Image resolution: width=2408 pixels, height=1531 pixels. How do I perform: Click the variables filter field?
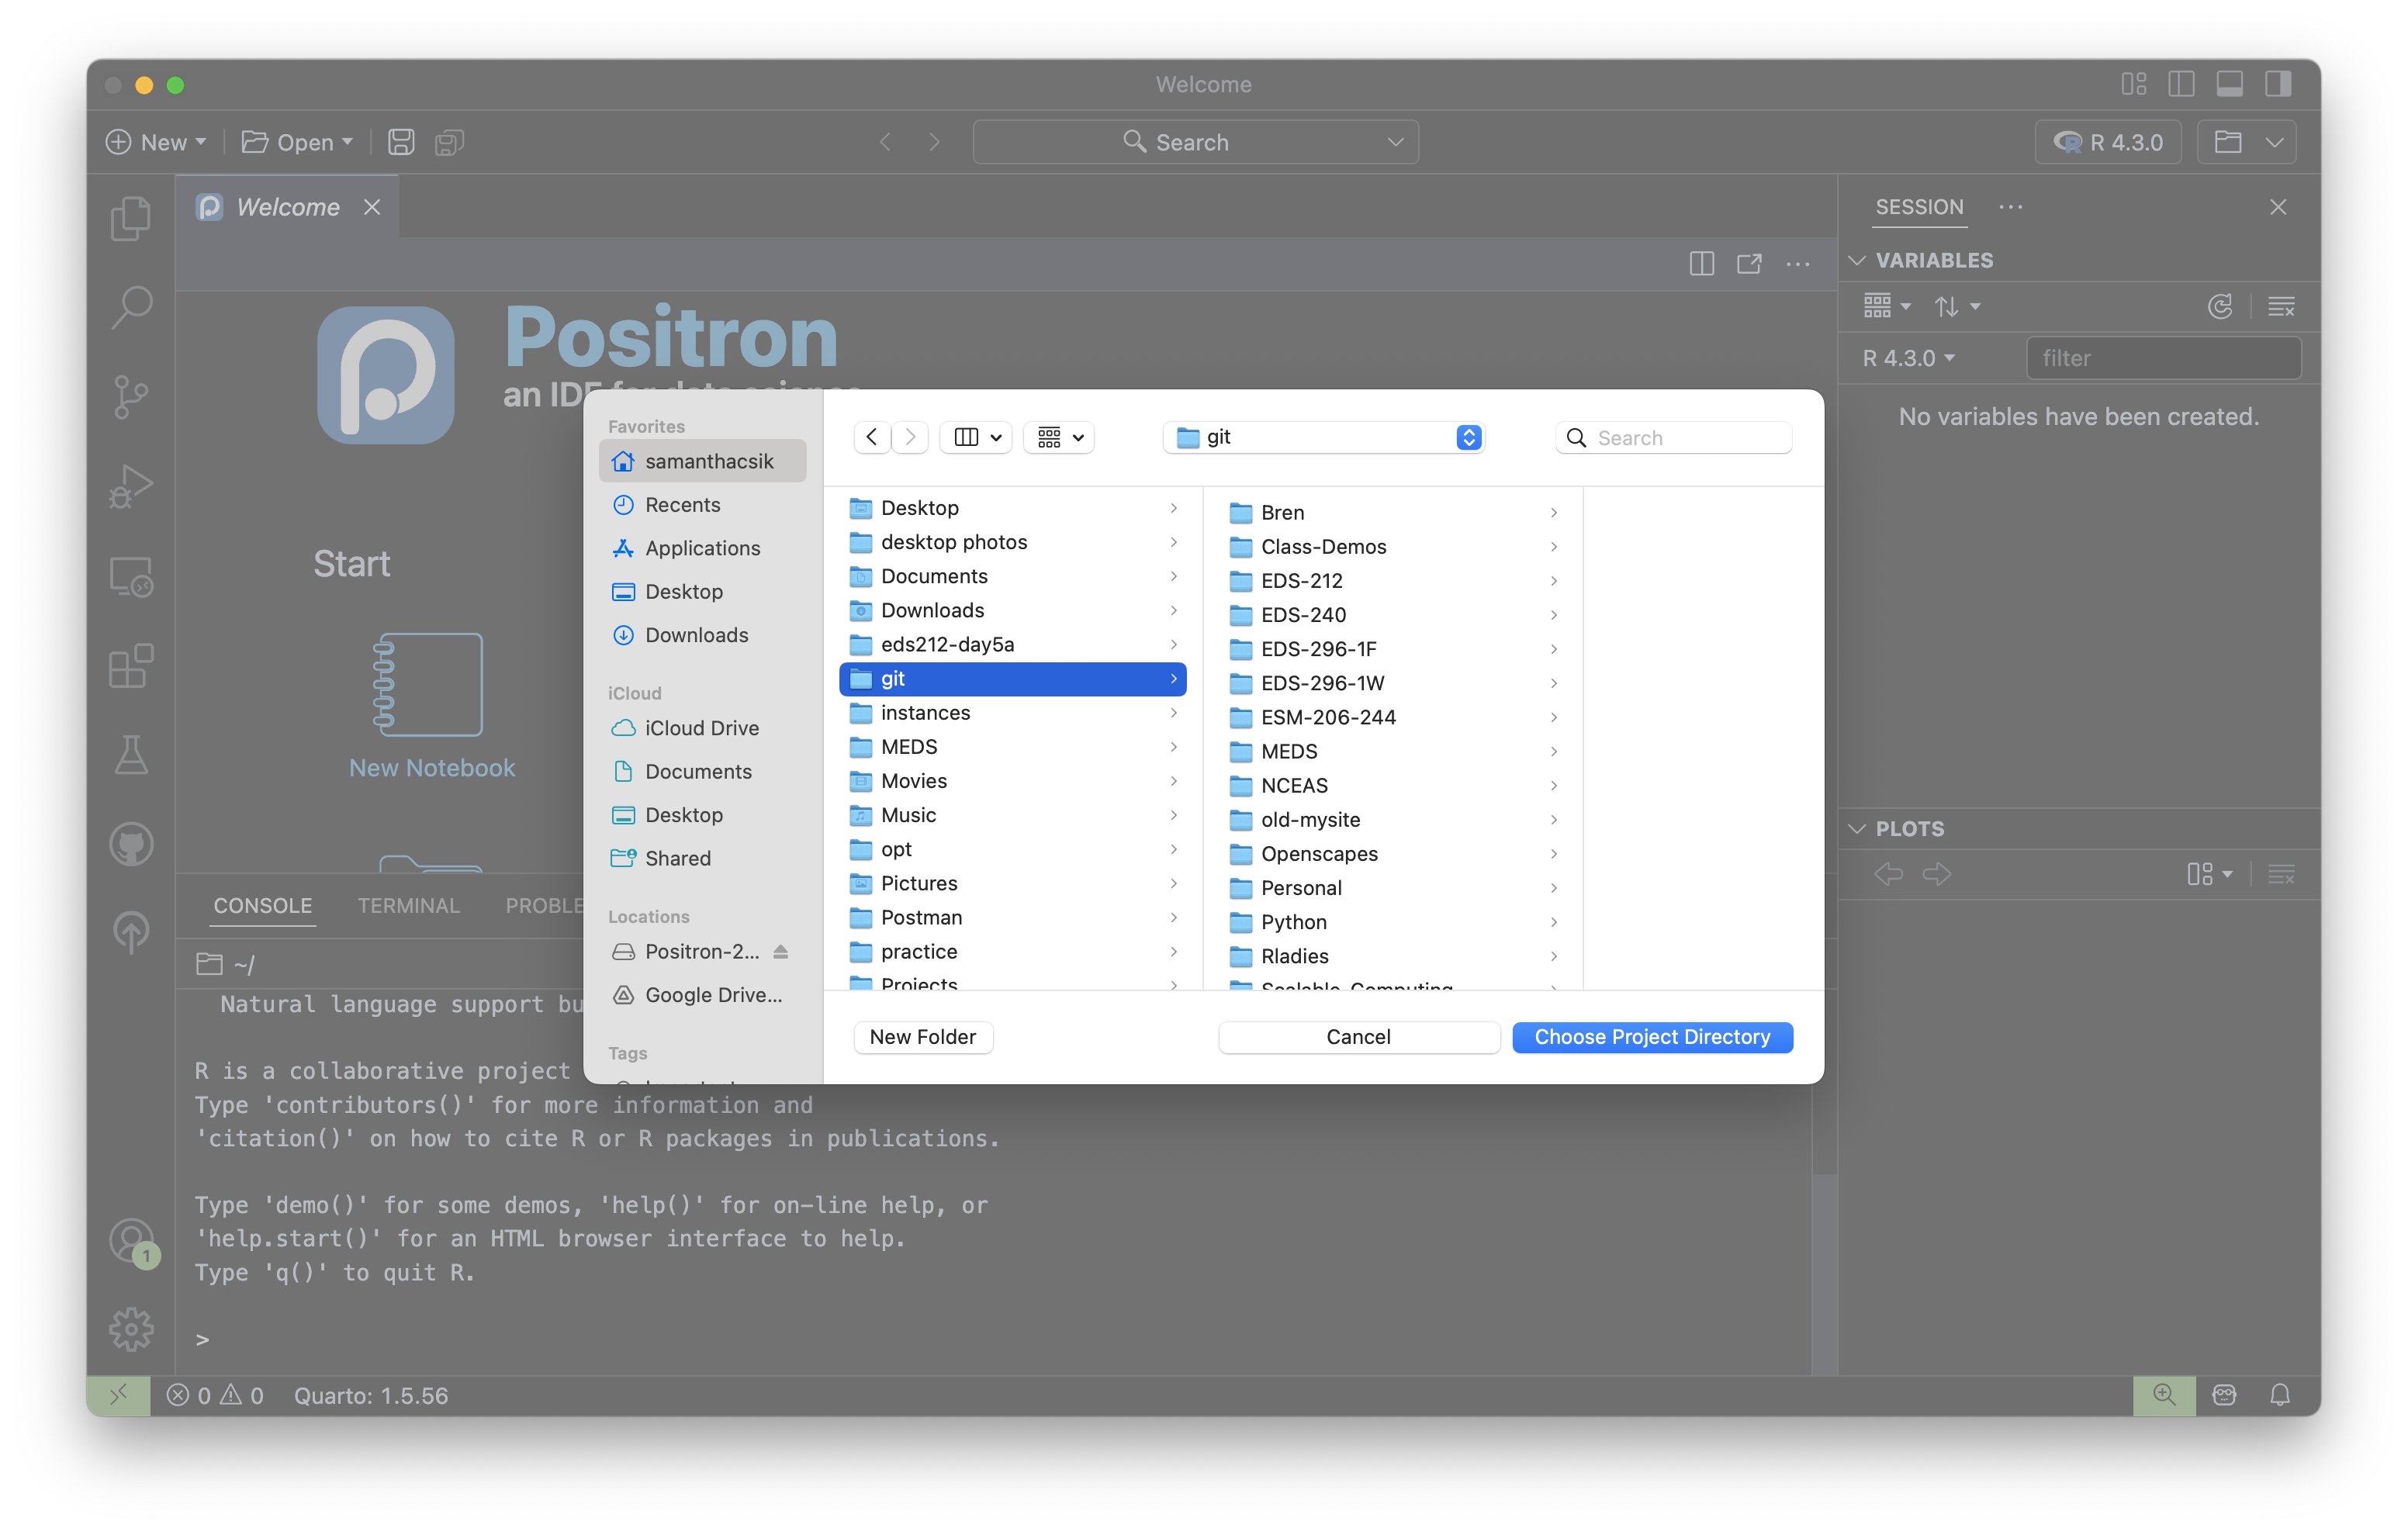click(x=2163, y=358)
